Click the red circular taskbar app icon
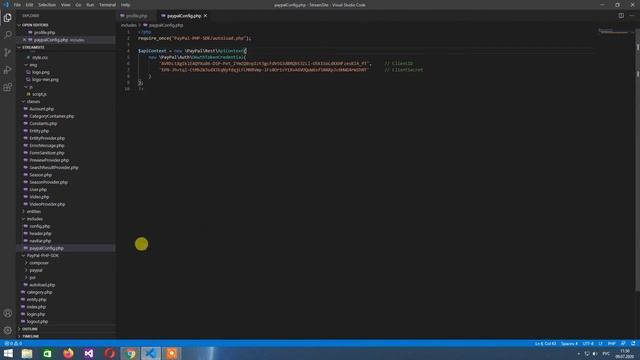640x360 pixels. (109, 353)
